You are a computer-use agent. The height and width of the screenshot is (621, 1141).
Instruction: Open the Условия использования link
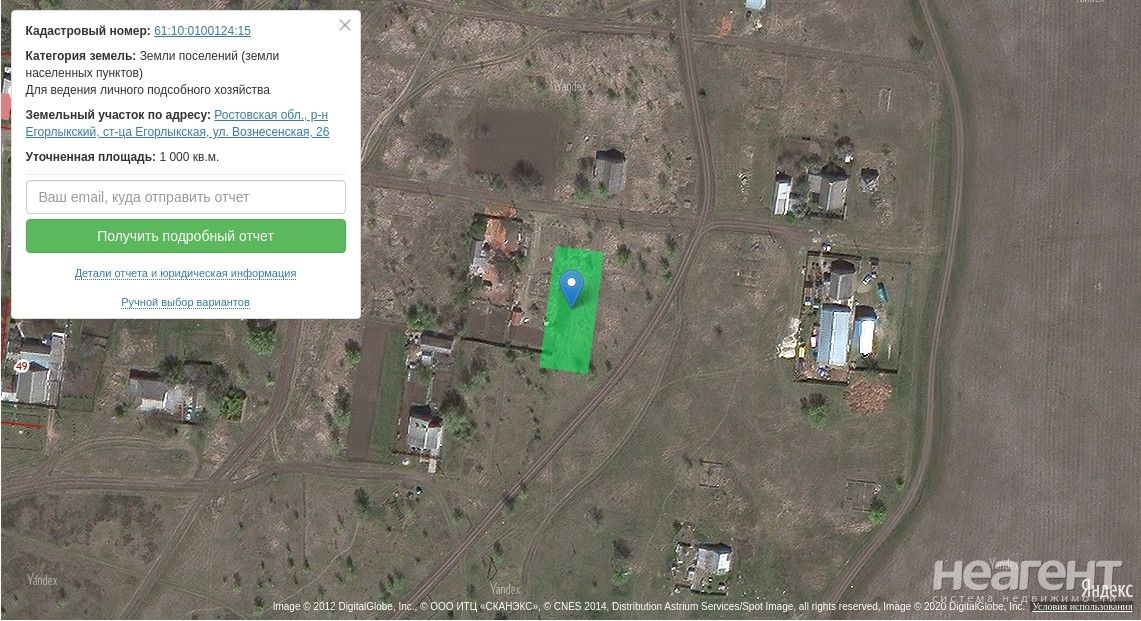coord(1083,607)
